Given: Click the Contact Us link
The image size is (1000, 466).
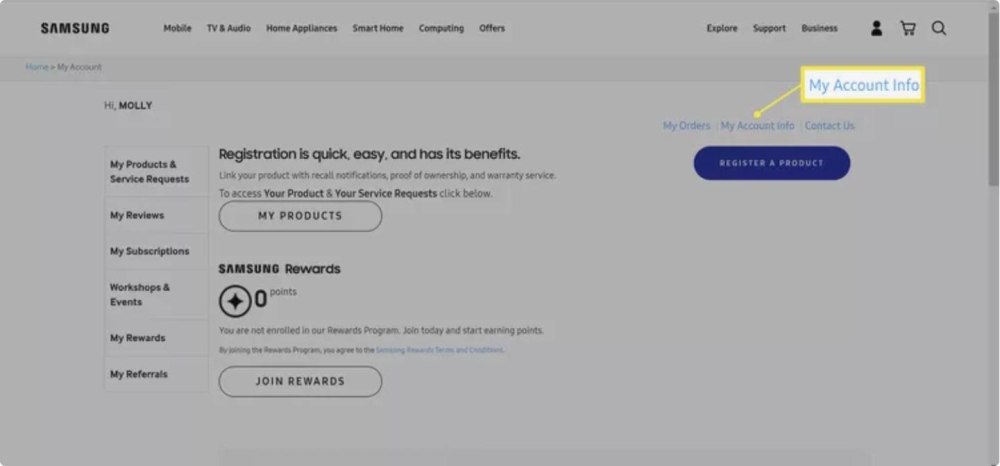Looking at the screenshot, I should tap(830, 126).
